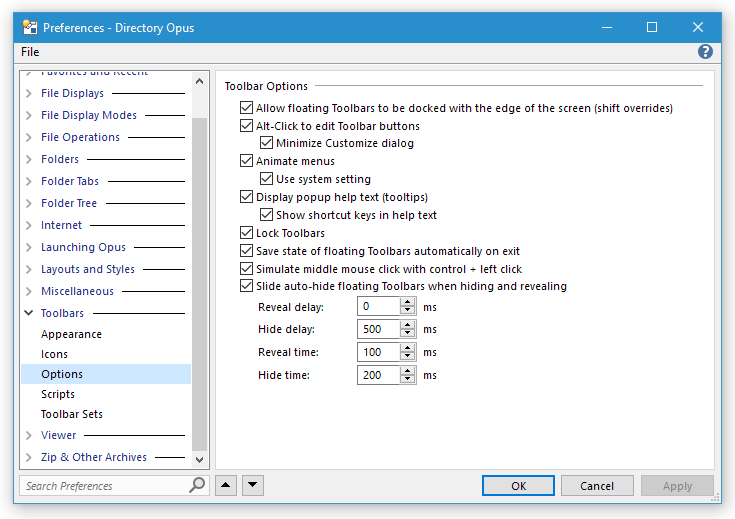The image size is (735, 519).
Task: Click the Reveal time input field
Action: 379,352
